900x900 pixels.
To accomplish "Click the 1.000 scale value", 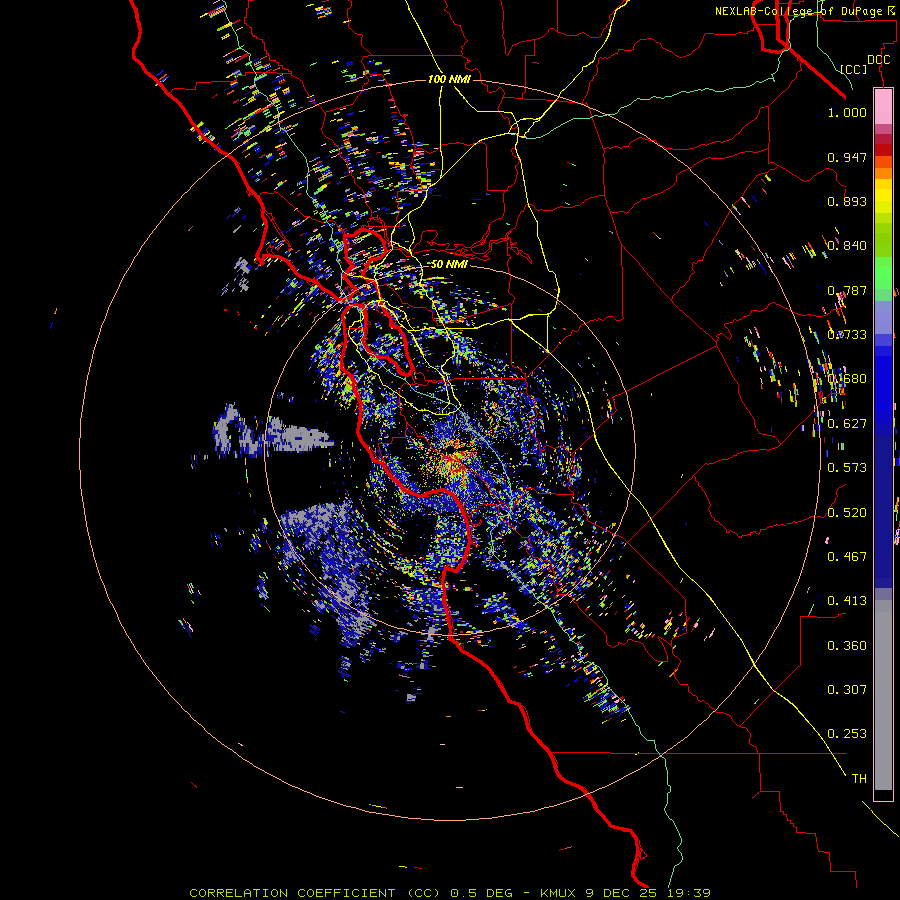I will tap(847, 112).
